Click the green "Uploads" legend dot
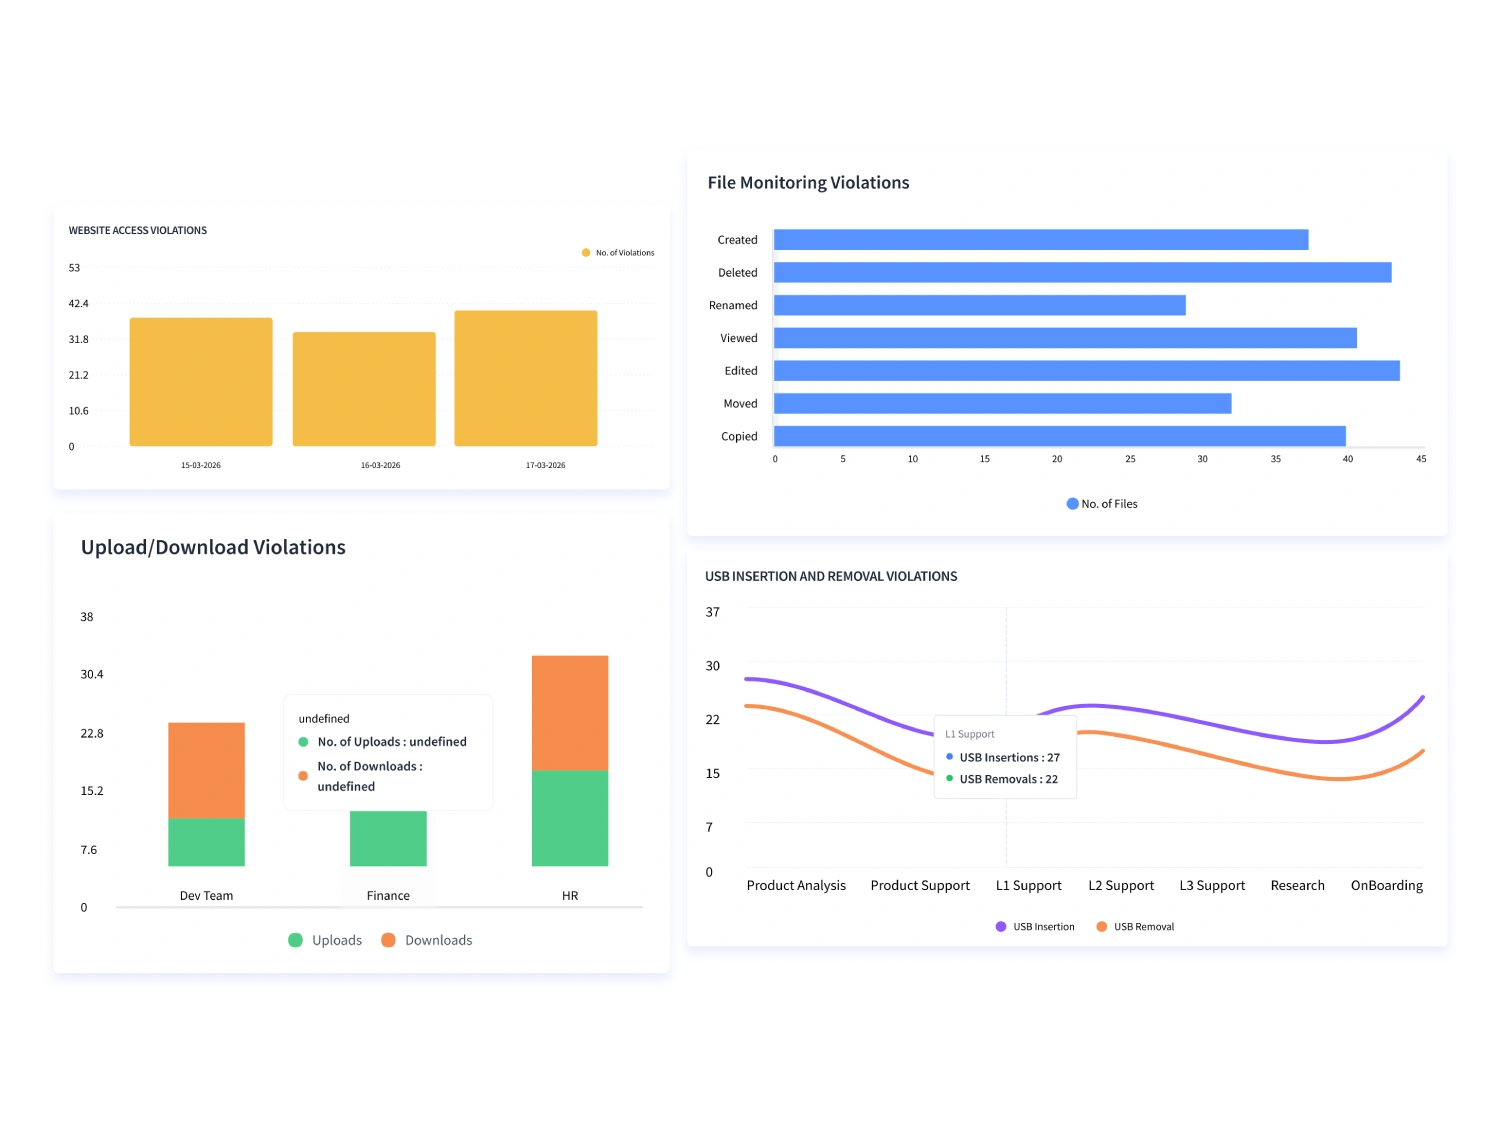 click(295, 940)
